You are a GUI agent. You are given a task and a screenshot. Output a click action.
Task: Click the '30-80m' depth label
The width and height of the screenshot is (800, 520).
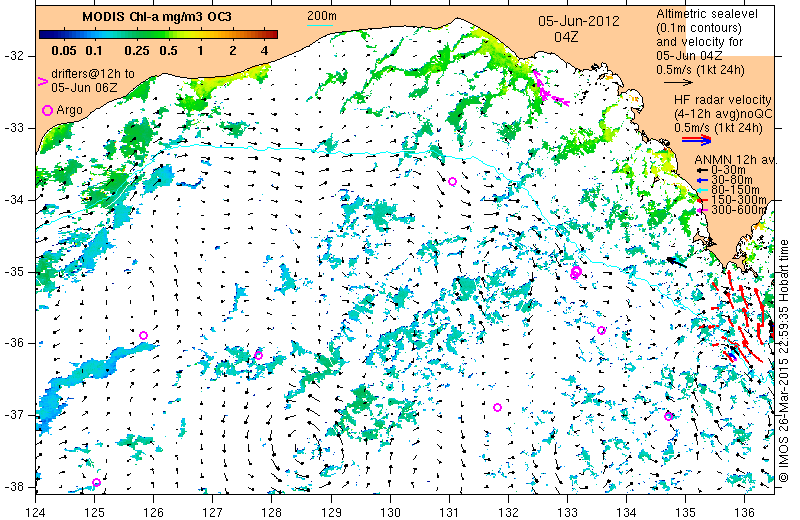pyautogui.click(x=731, y=180)
